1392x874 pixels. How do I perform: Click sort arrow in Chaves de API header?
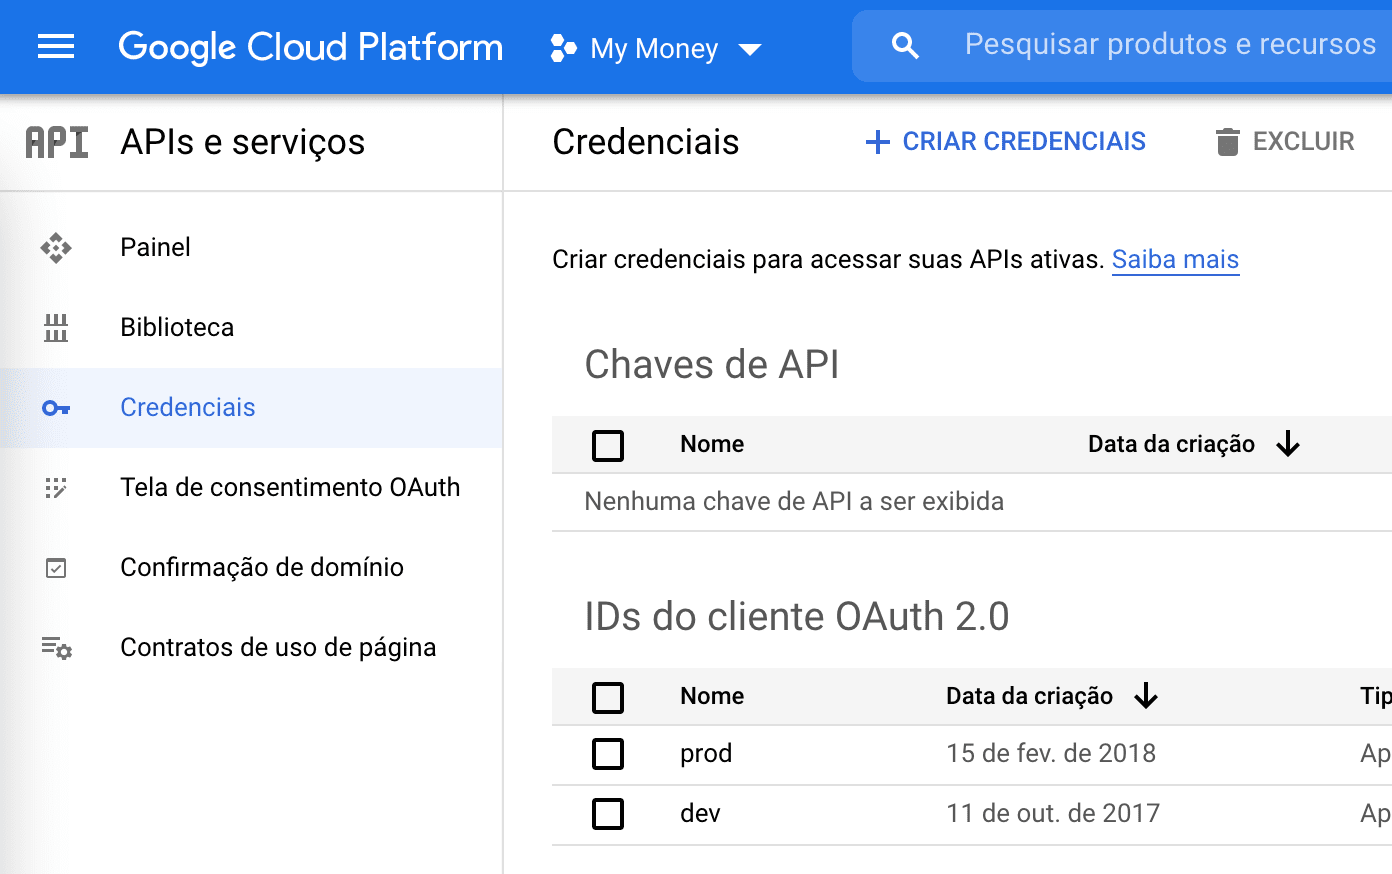tap(1288, 444)
